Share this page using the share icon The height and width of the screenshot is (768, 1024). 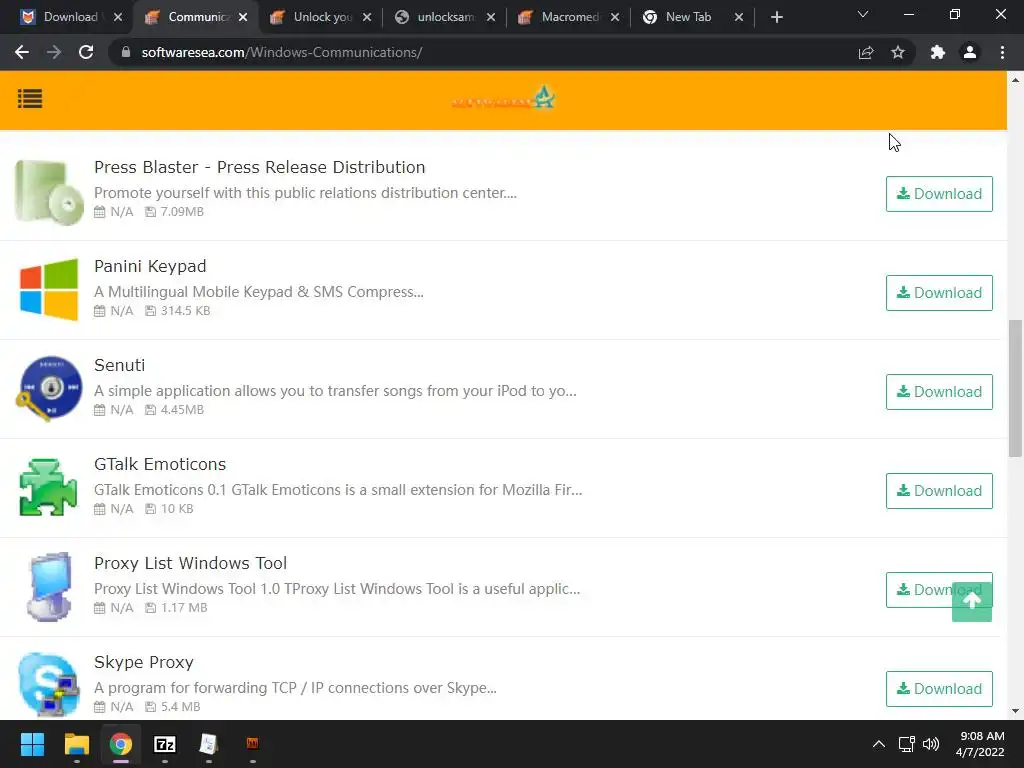pyautogui.click(x=866, y=52)
